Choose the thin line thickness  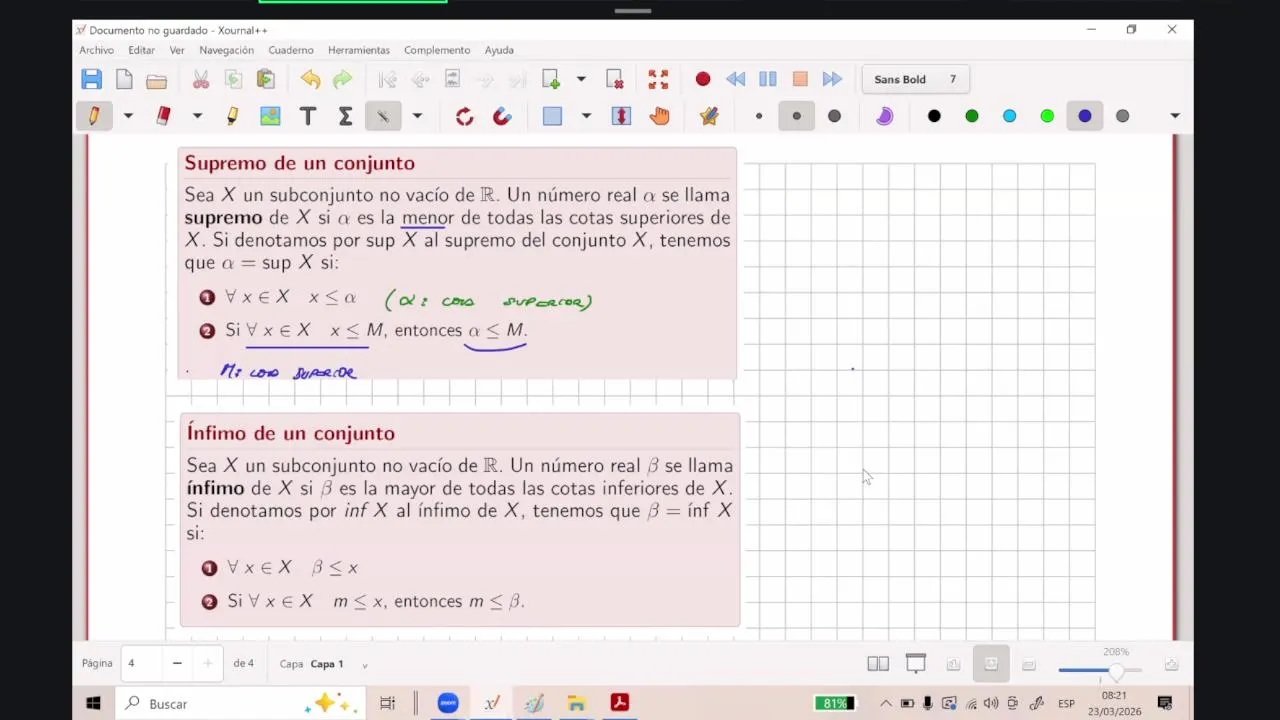(x=759, y=116)
